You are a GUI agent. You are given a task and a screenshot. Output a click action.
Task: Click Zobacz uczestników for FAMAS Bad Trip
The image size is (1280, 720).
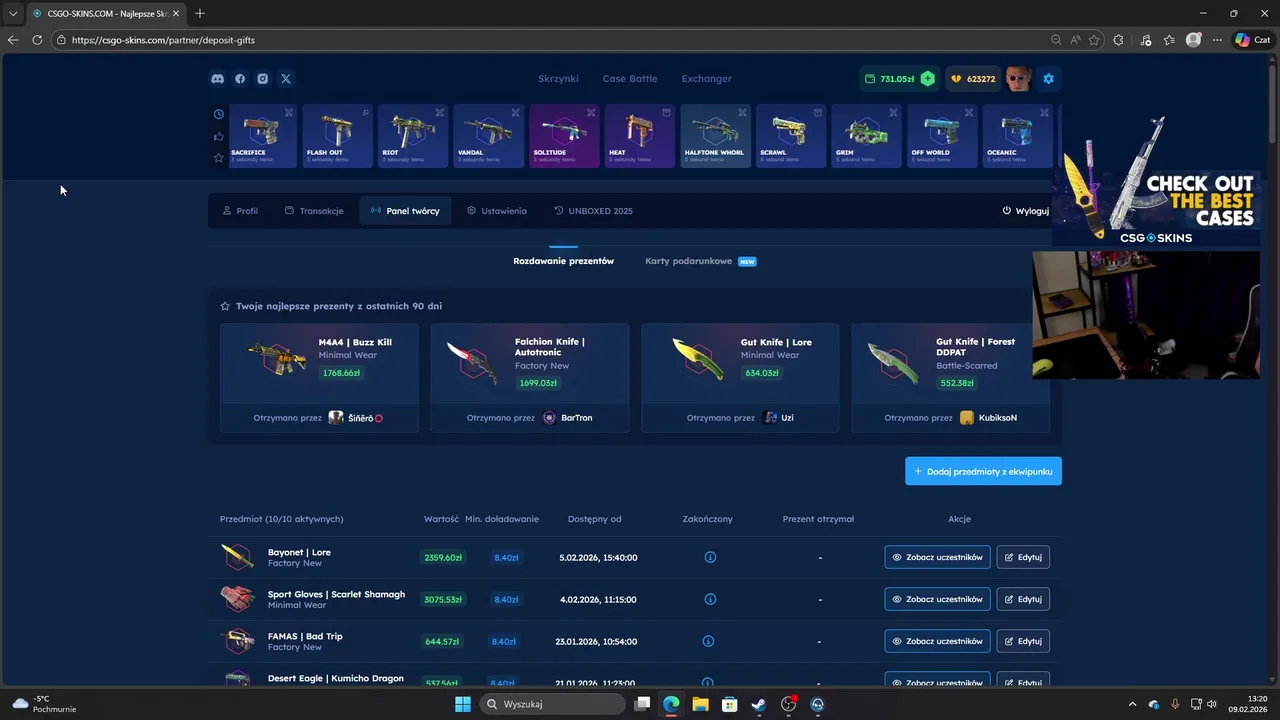click(937, 641)
